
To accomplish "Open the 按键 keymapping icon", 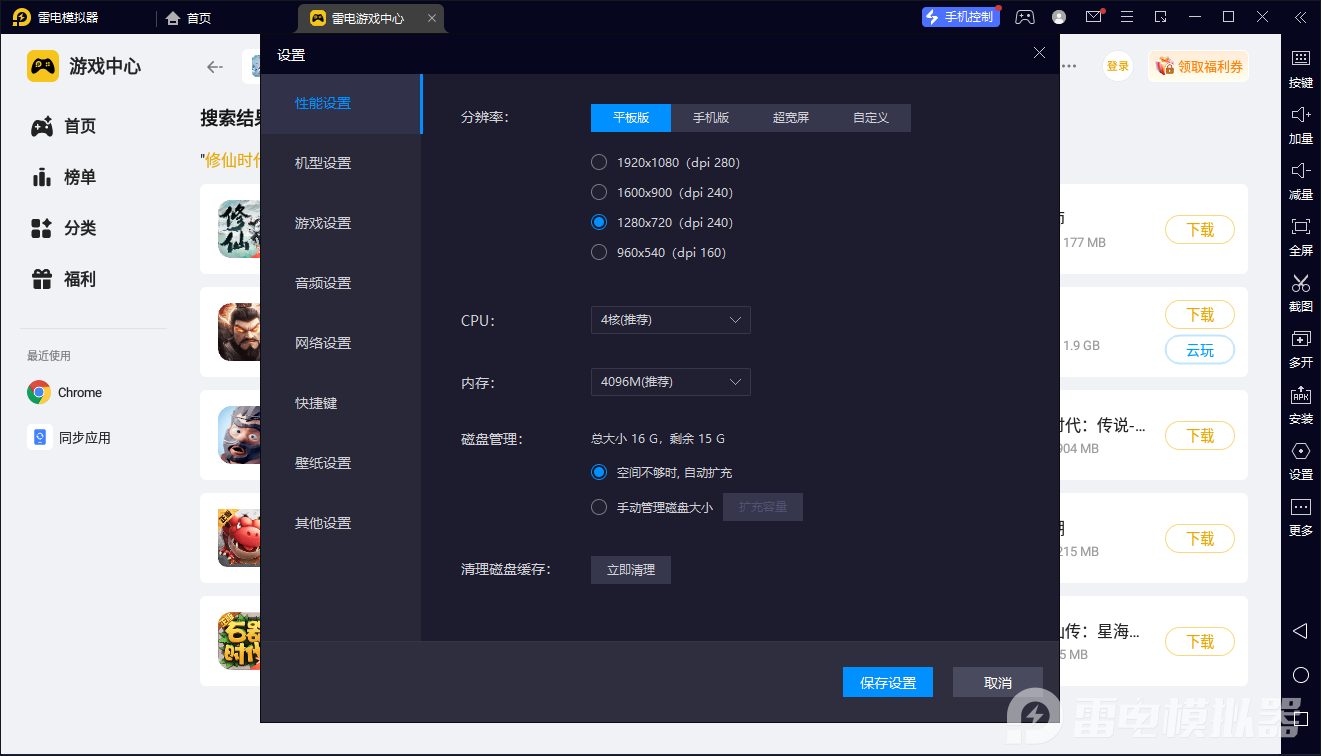I will point(1300,70).
